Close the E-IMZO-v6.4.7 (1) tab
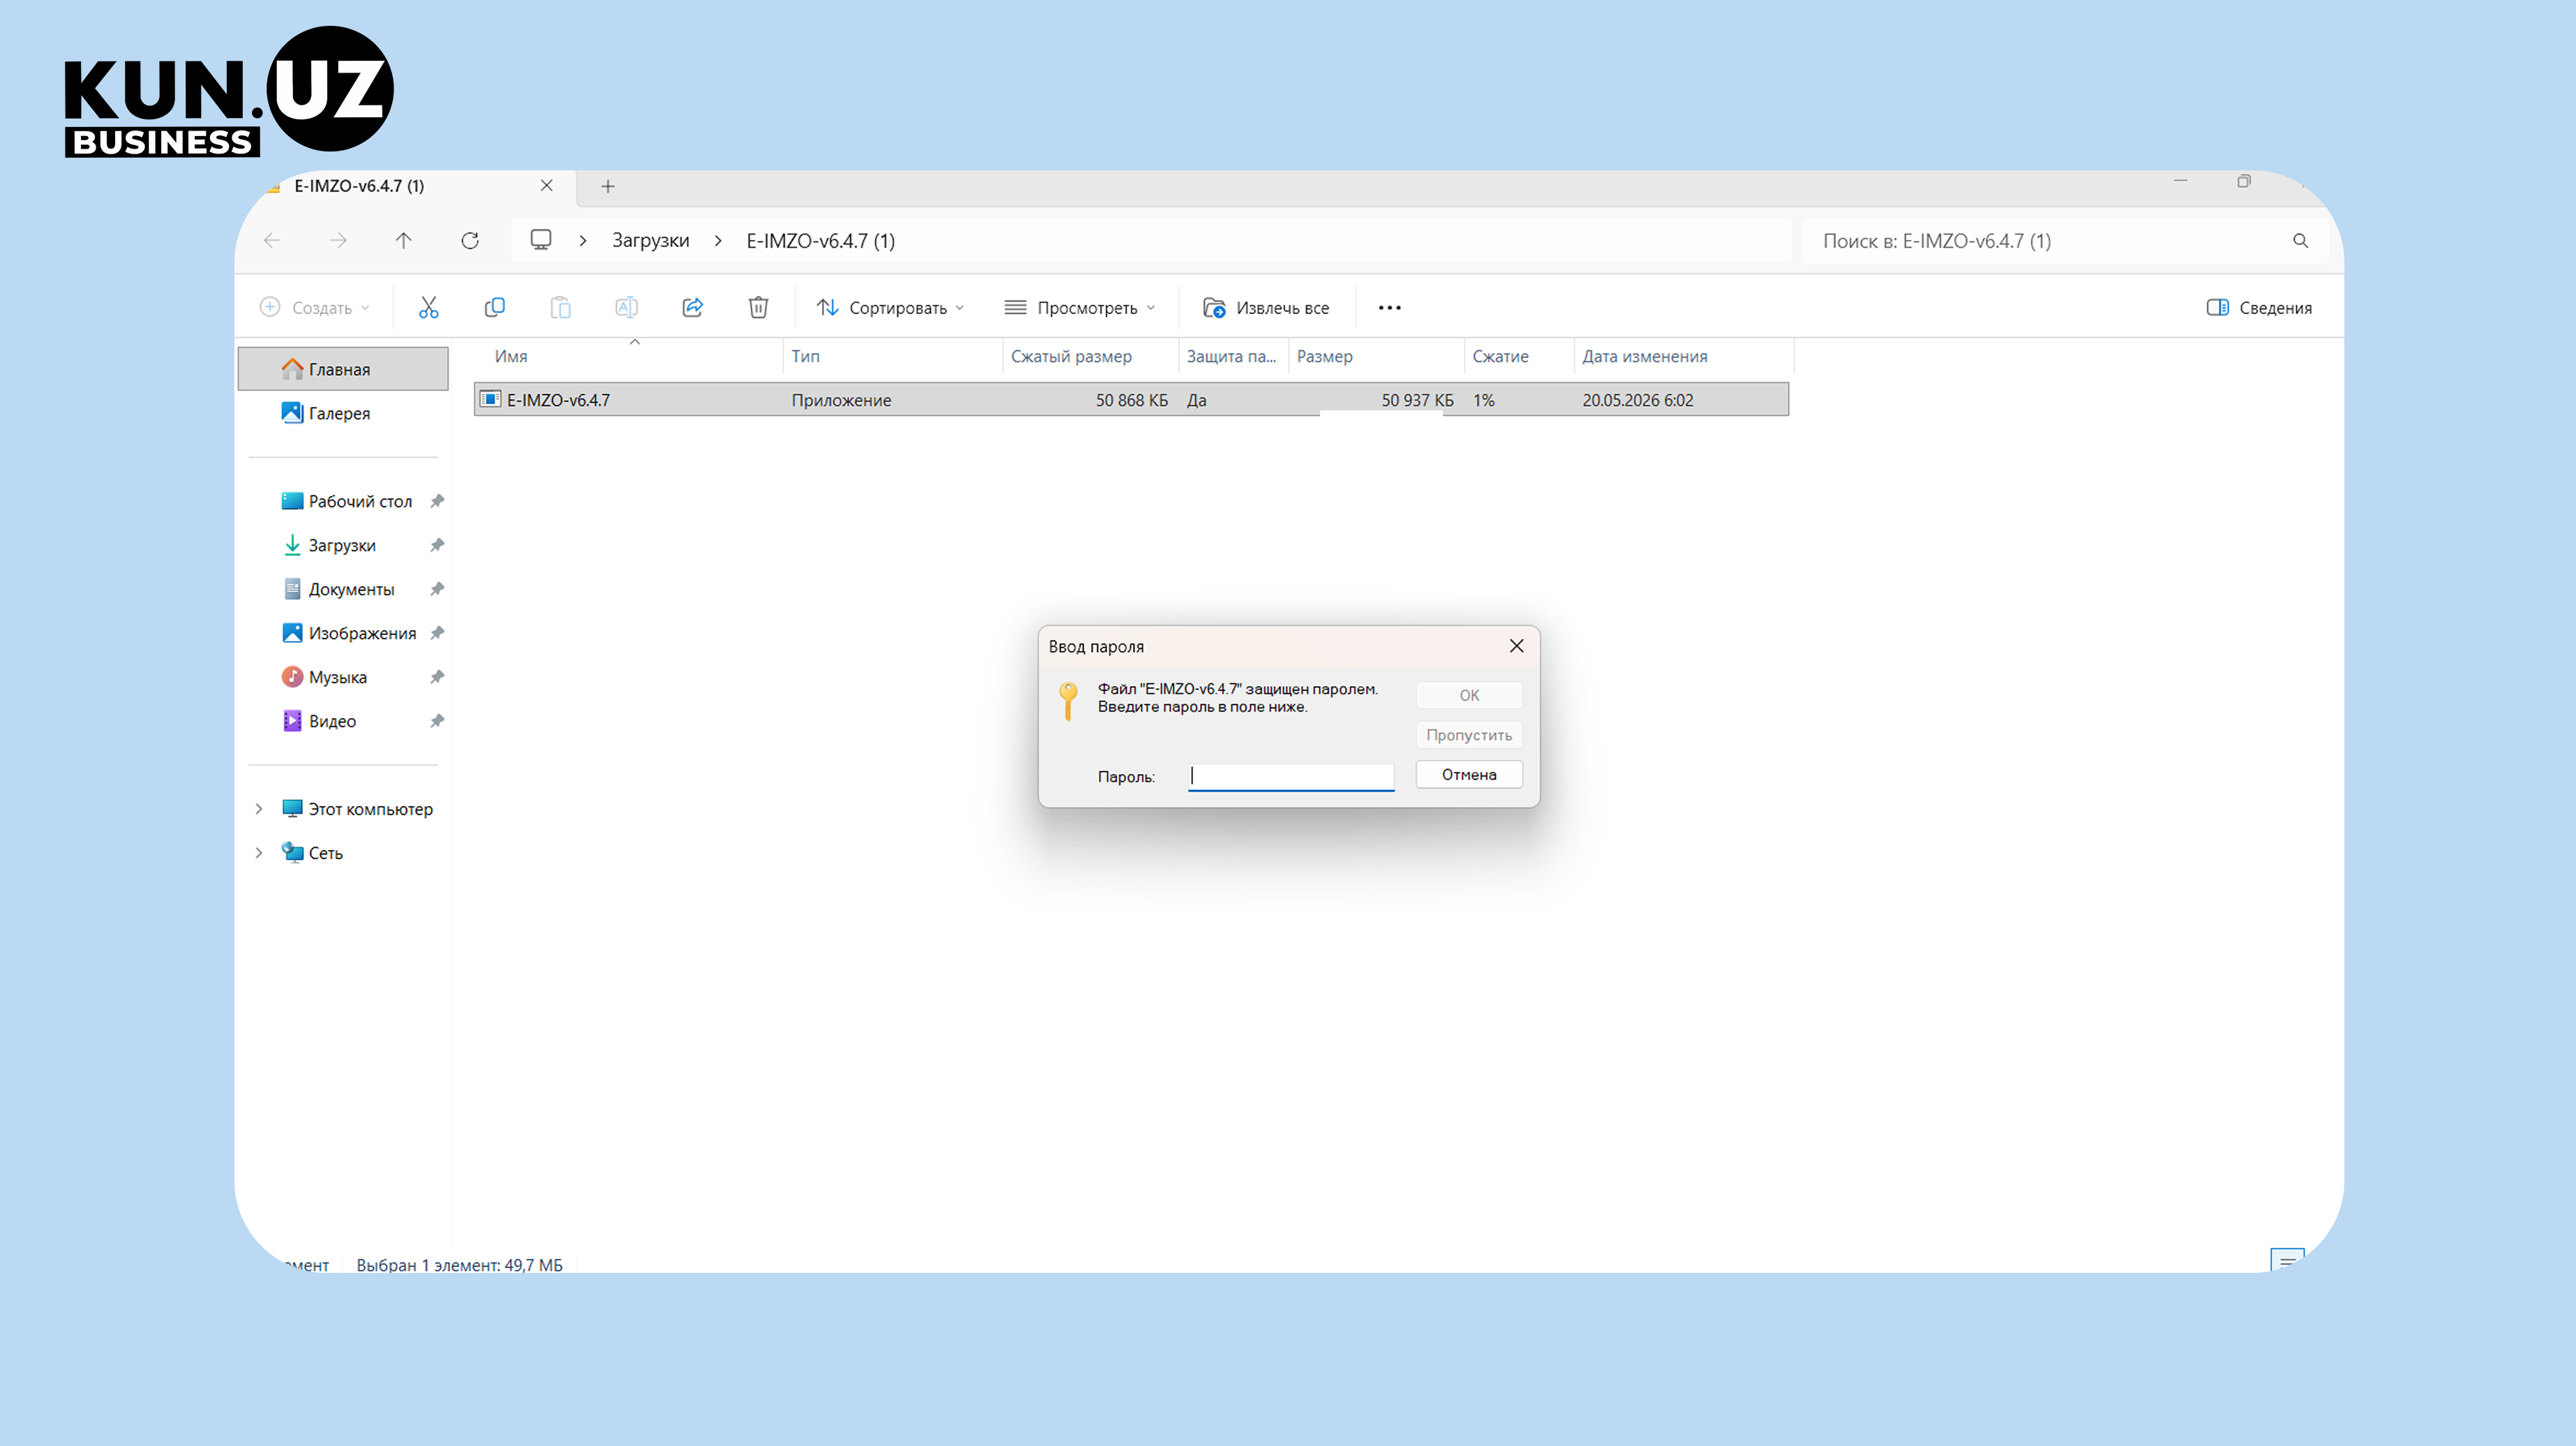This screenshot has height=1446, width=2576. pyautogui.click(x=546, y=186)
